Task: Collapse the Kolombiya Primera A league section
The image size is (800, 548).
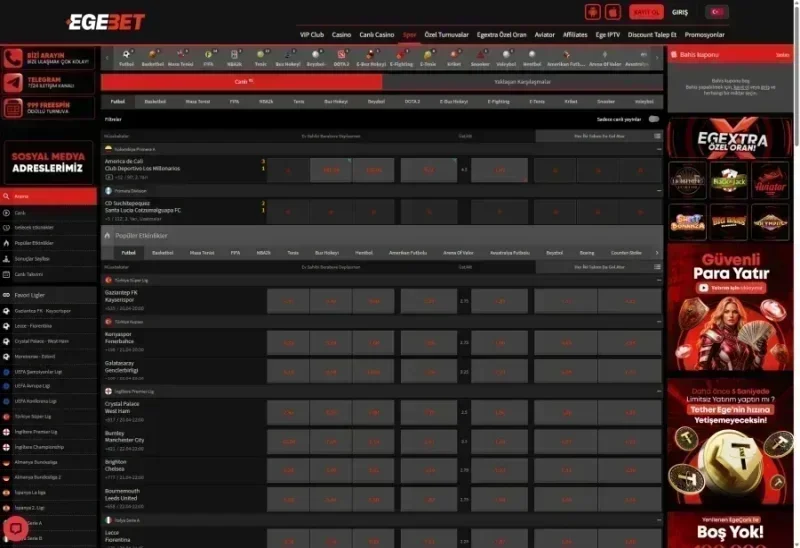Action: tap(659, 149)
